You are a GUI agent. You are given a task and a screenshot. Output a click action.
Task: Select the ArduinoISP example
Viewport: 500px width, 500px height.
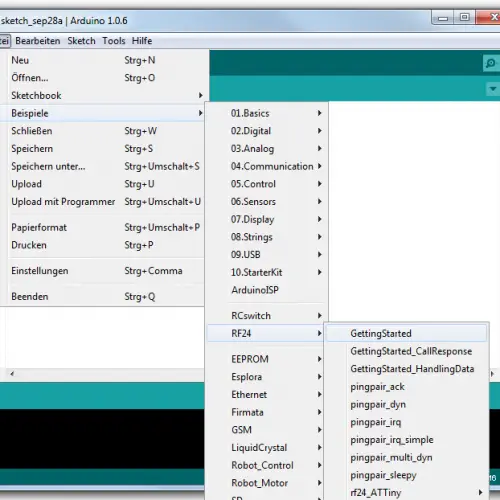pos(266,290)
